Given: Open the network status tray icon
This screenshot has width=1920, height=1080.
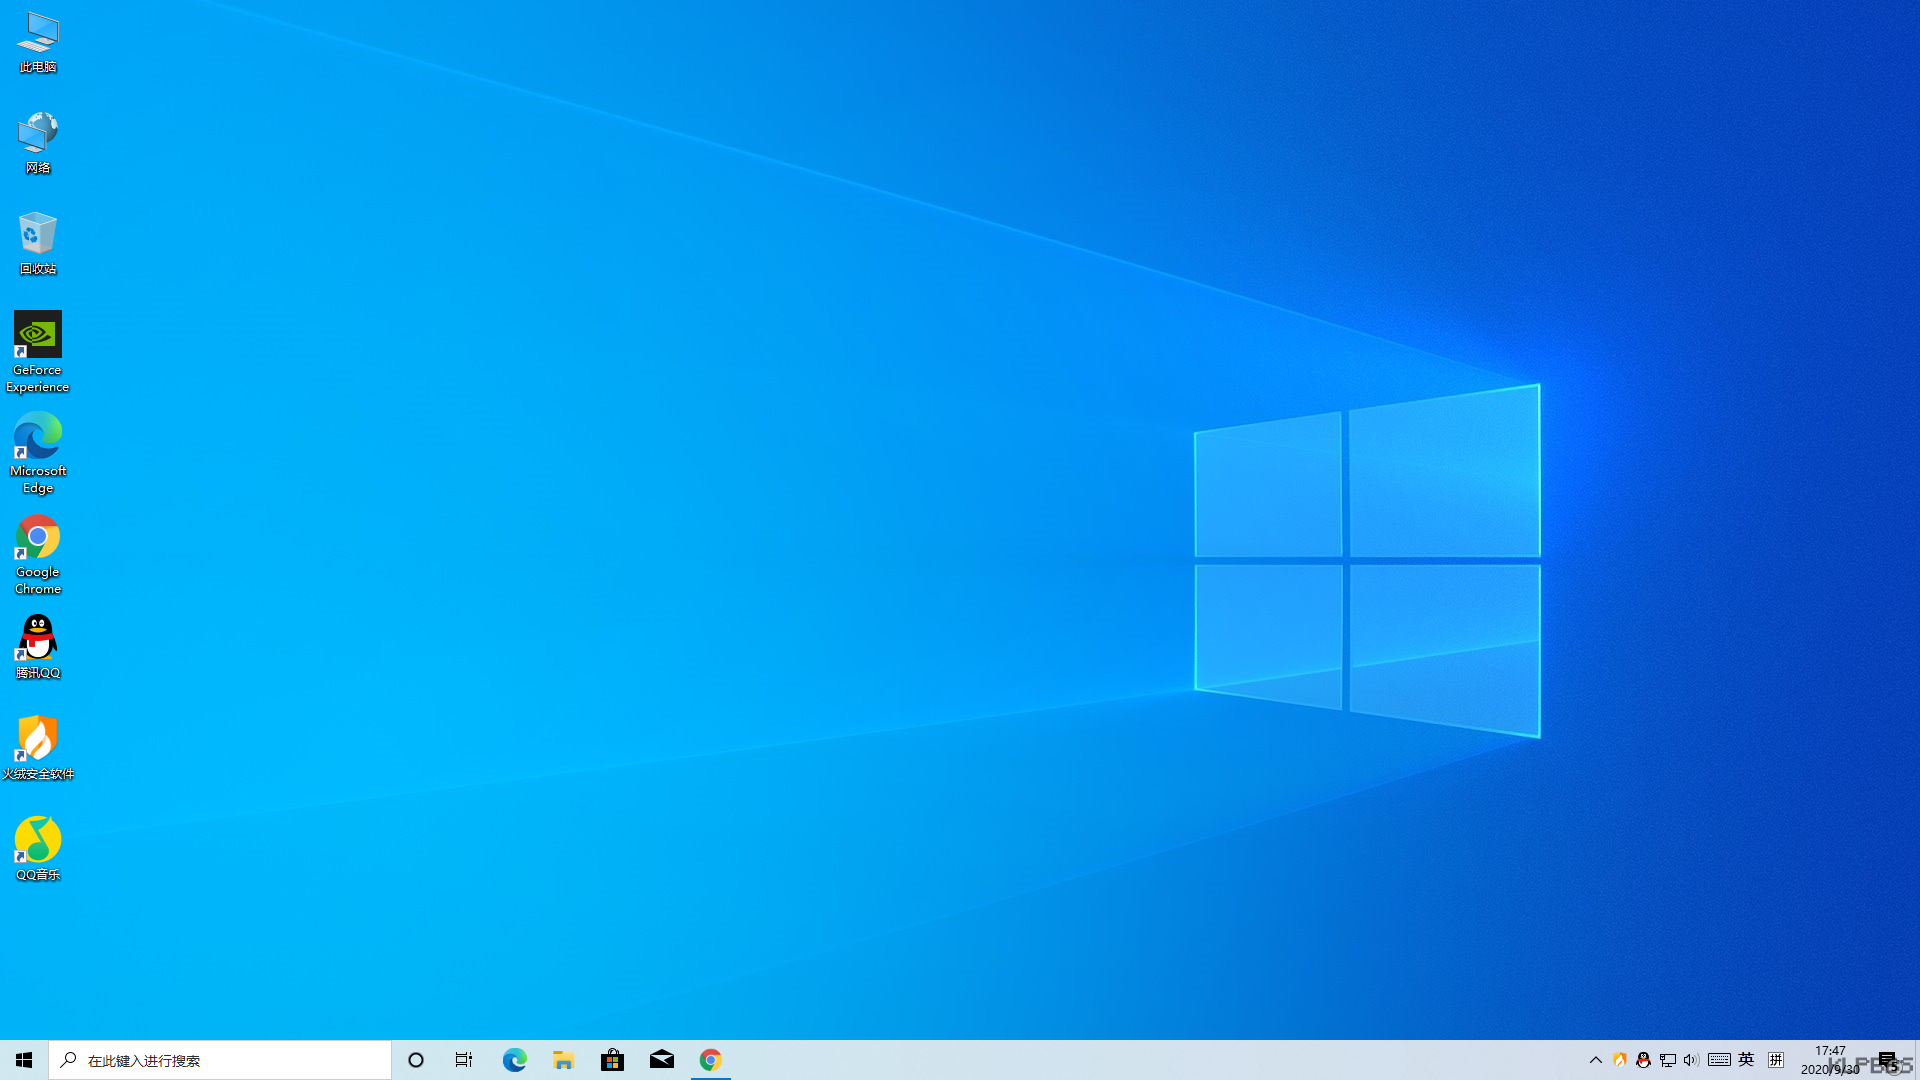Looking at the screenshot, I should (1667, 1060).
